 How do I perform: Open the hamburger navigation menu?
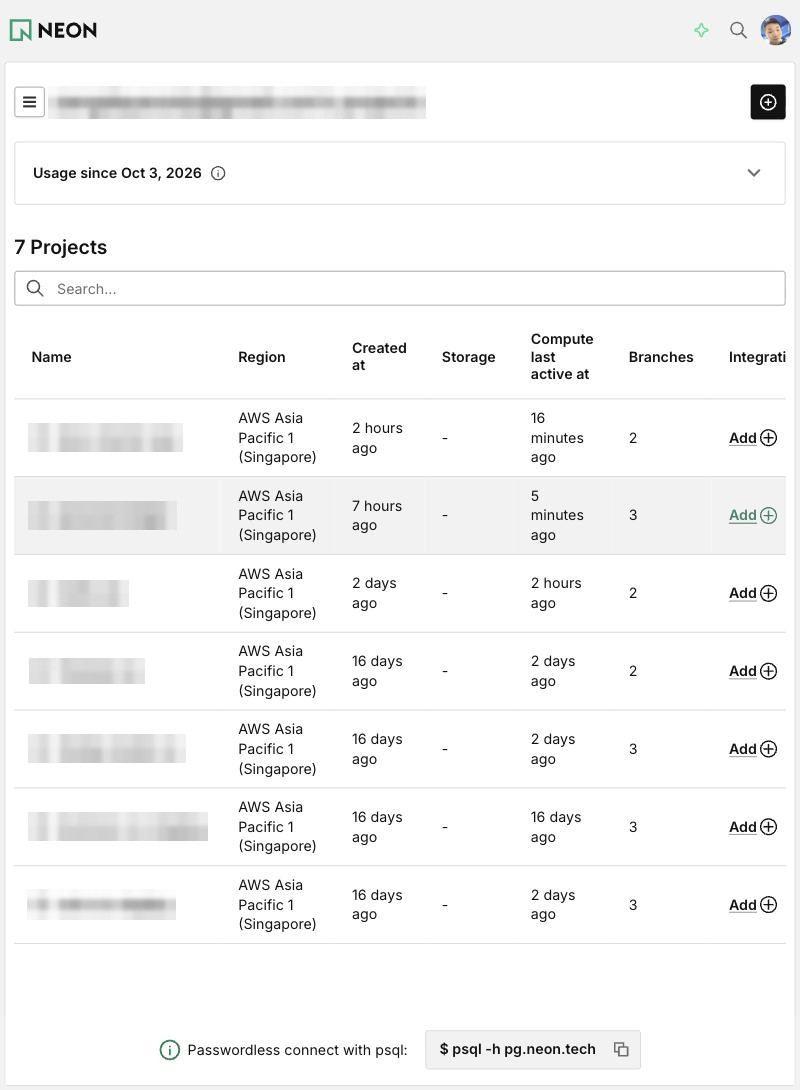point(30,102)
